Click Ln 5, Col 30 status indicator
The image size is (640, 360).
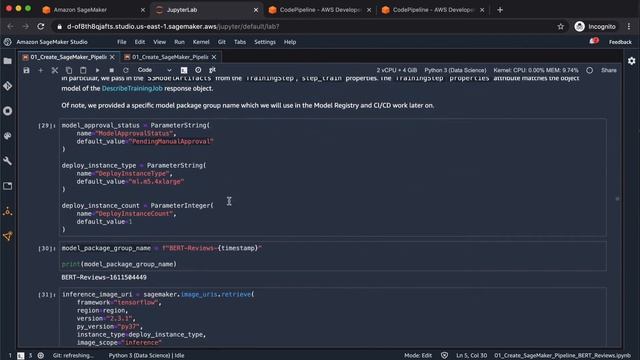[x=471, y=356]
